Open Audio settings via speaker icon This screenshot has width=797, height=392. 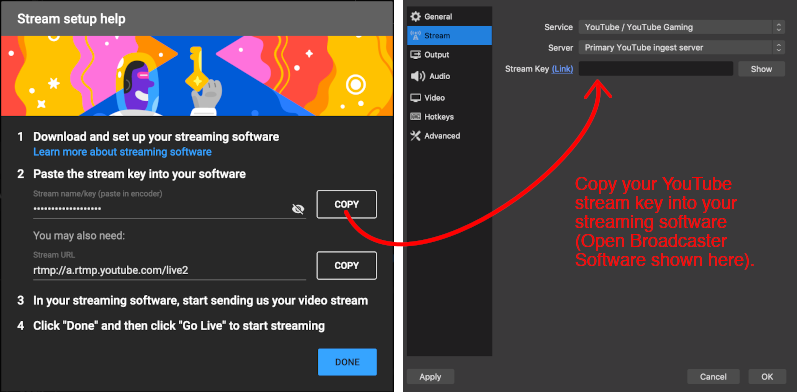[417, 76]
